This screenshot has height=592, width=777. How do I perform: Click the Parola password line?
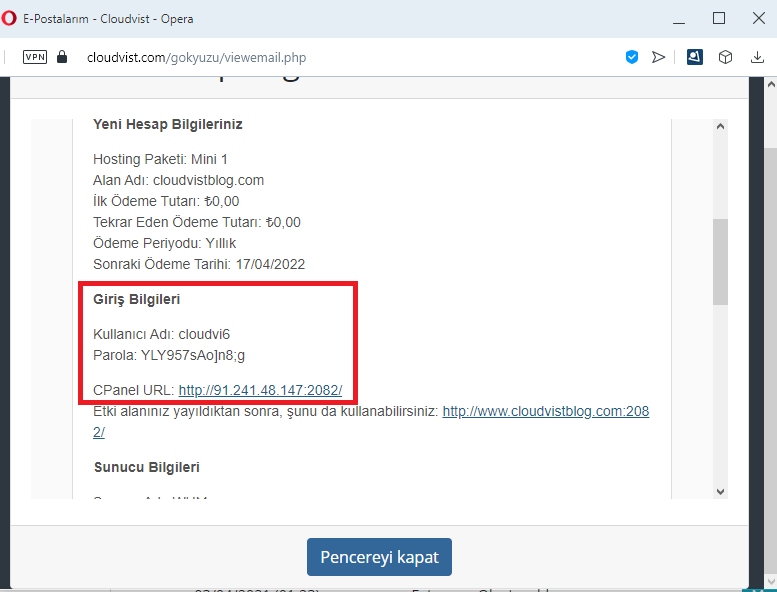click(x=169, y=356)
